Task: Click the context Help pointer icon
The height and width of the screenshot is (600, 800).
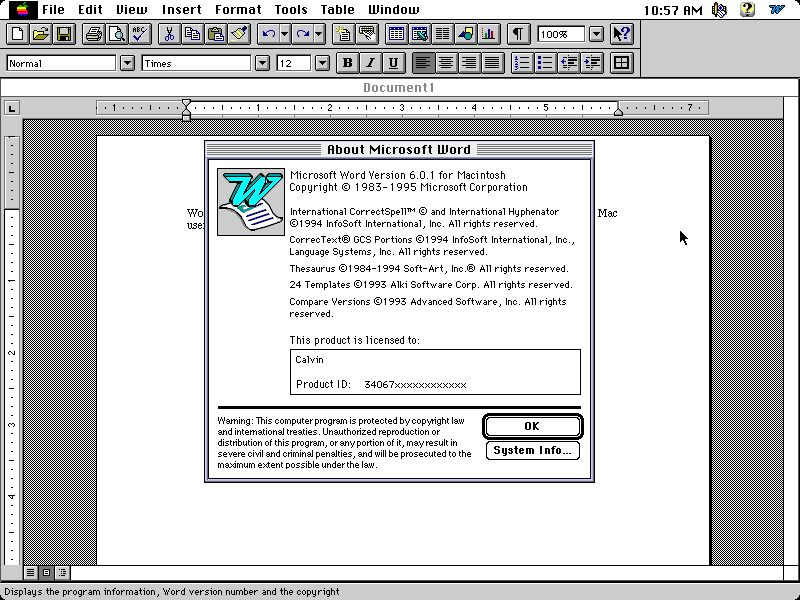Action: pos(621,34)
